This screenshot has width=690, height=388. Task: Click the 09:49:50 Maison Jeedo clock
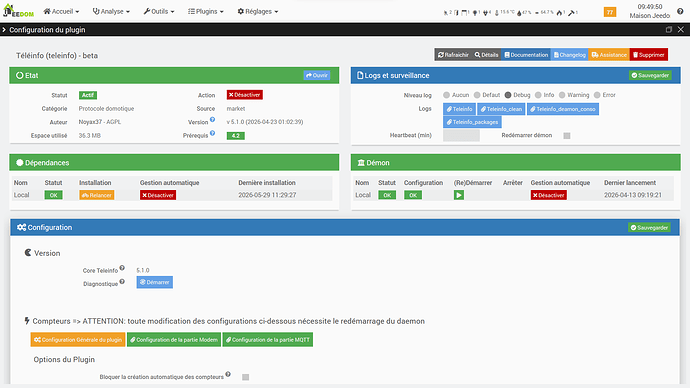(x=650, y=11)
